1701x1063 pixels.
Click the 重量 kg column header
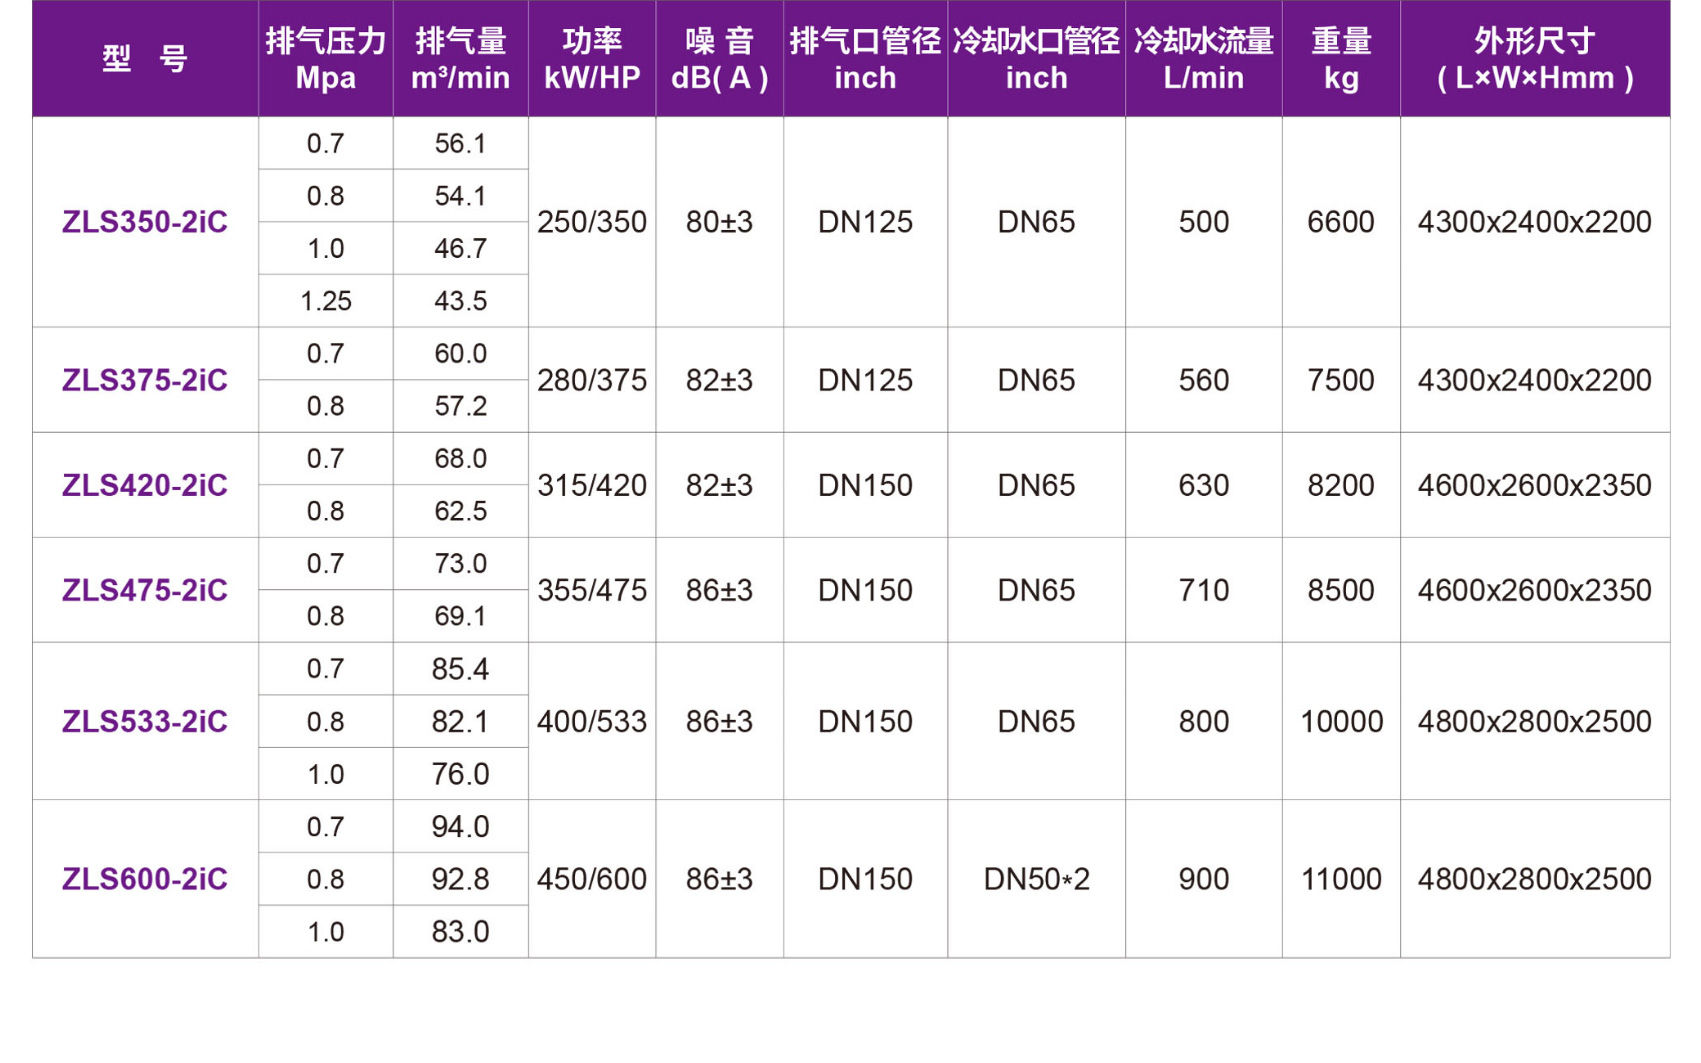1342,59
